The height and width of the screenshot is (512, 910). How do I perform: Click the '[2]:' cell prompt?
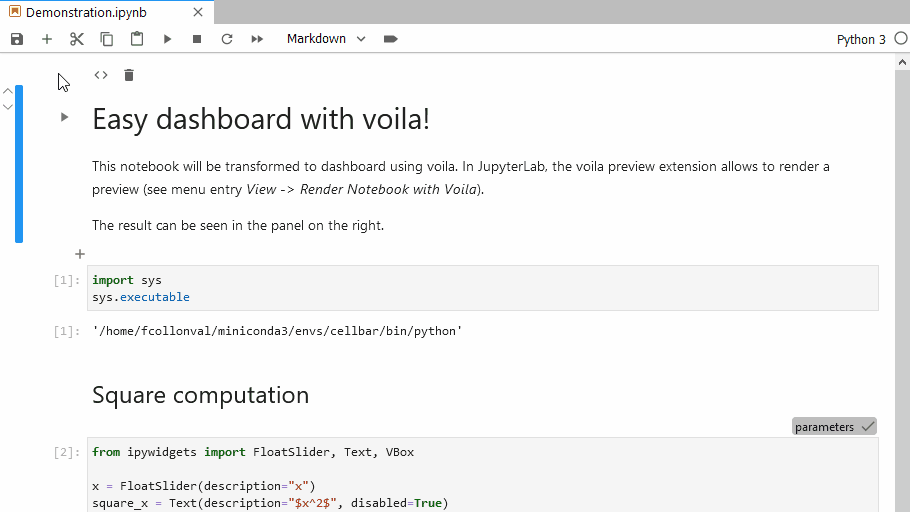[67, 452]
